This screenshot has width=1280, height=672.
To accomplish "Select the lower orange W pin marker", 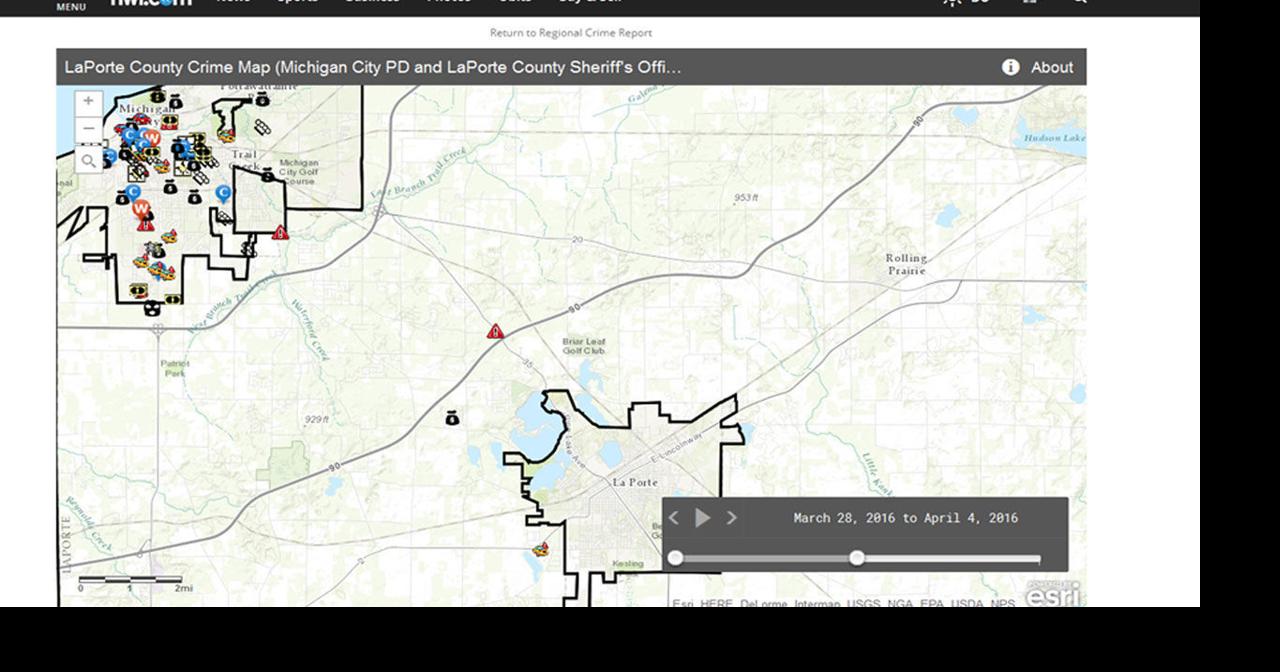I will [142, 209].
